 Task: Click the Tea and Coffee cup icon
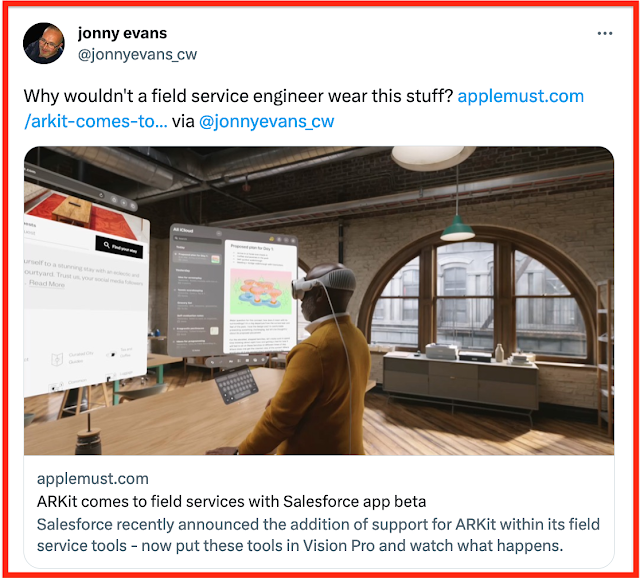pos(111,354)
